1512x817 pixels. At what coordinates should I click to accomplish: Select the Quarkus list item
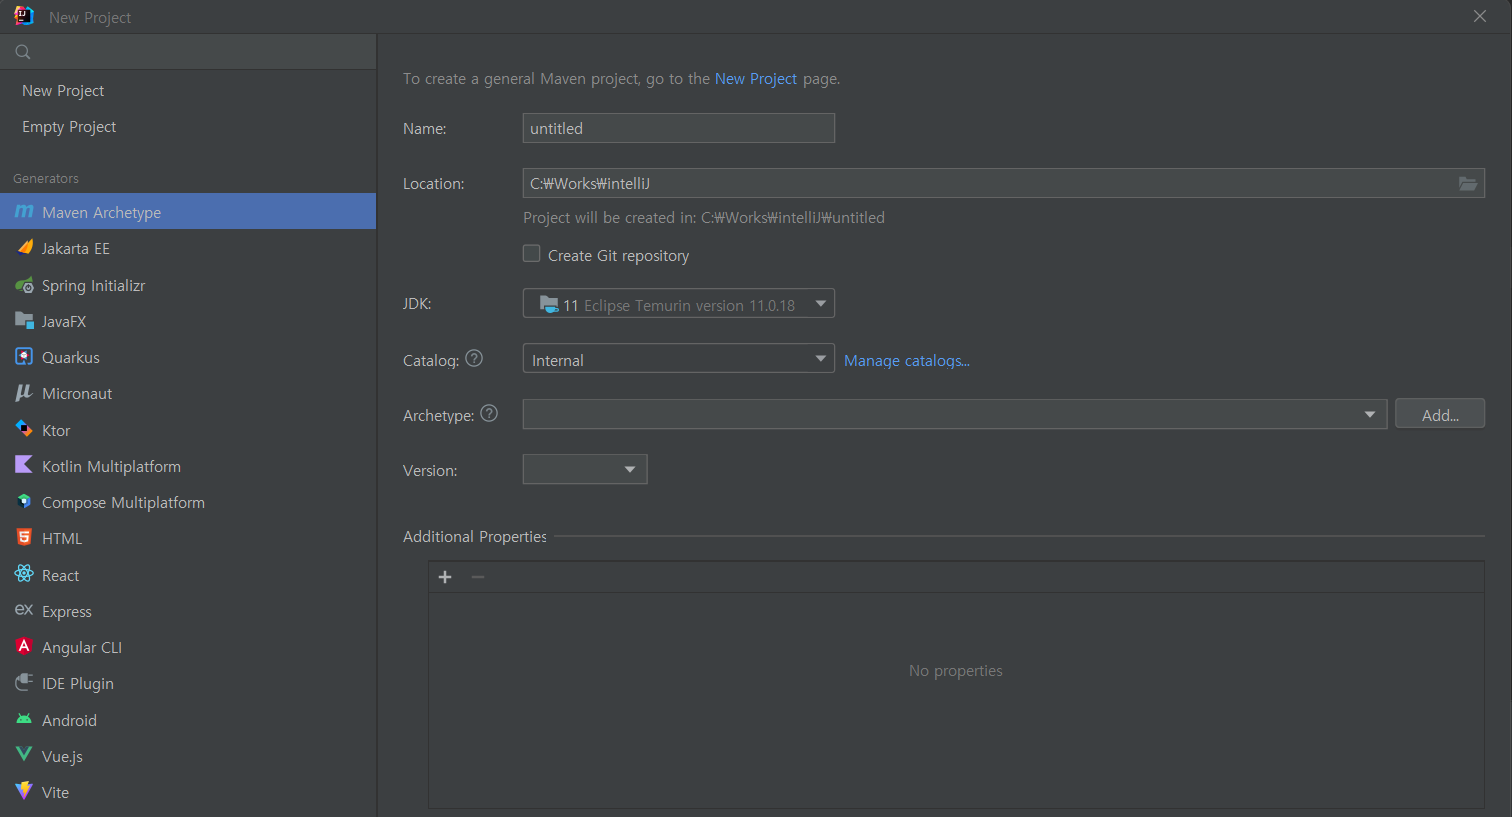tap(188, 357)
